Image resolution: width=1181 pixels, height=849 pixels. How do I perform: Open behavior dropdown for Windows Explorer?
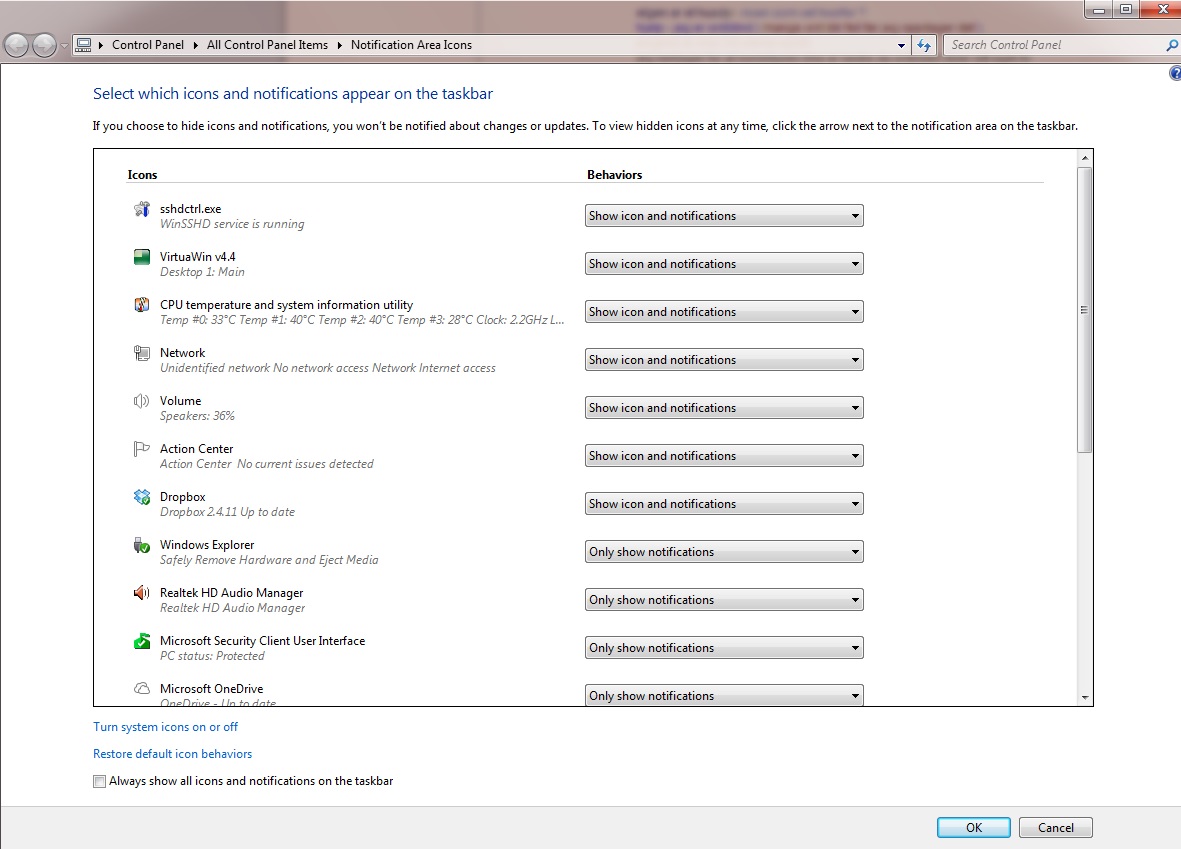(x=724, y=552)
